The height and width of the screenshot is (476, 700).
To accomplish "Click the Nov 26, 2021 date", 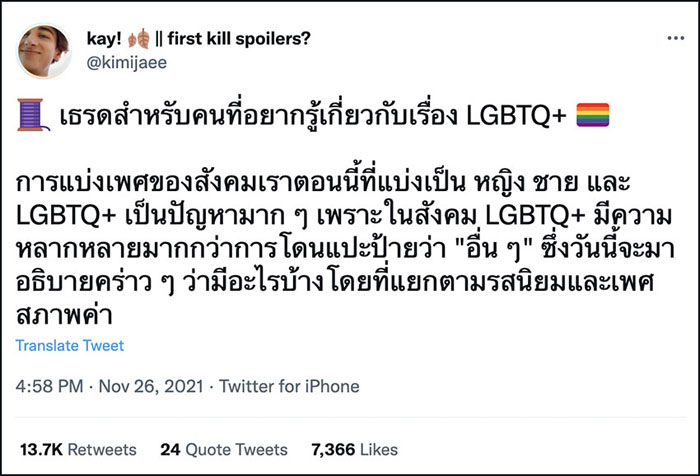I will click(x=151, y=386).
